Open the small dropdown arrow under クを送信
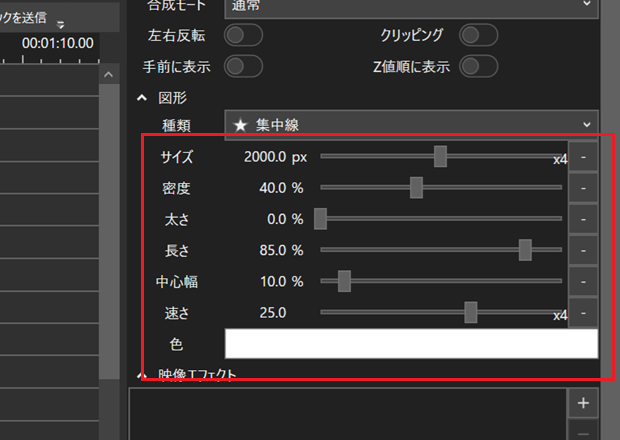Viewport: 620px width, 440px height. click(60, 25)
